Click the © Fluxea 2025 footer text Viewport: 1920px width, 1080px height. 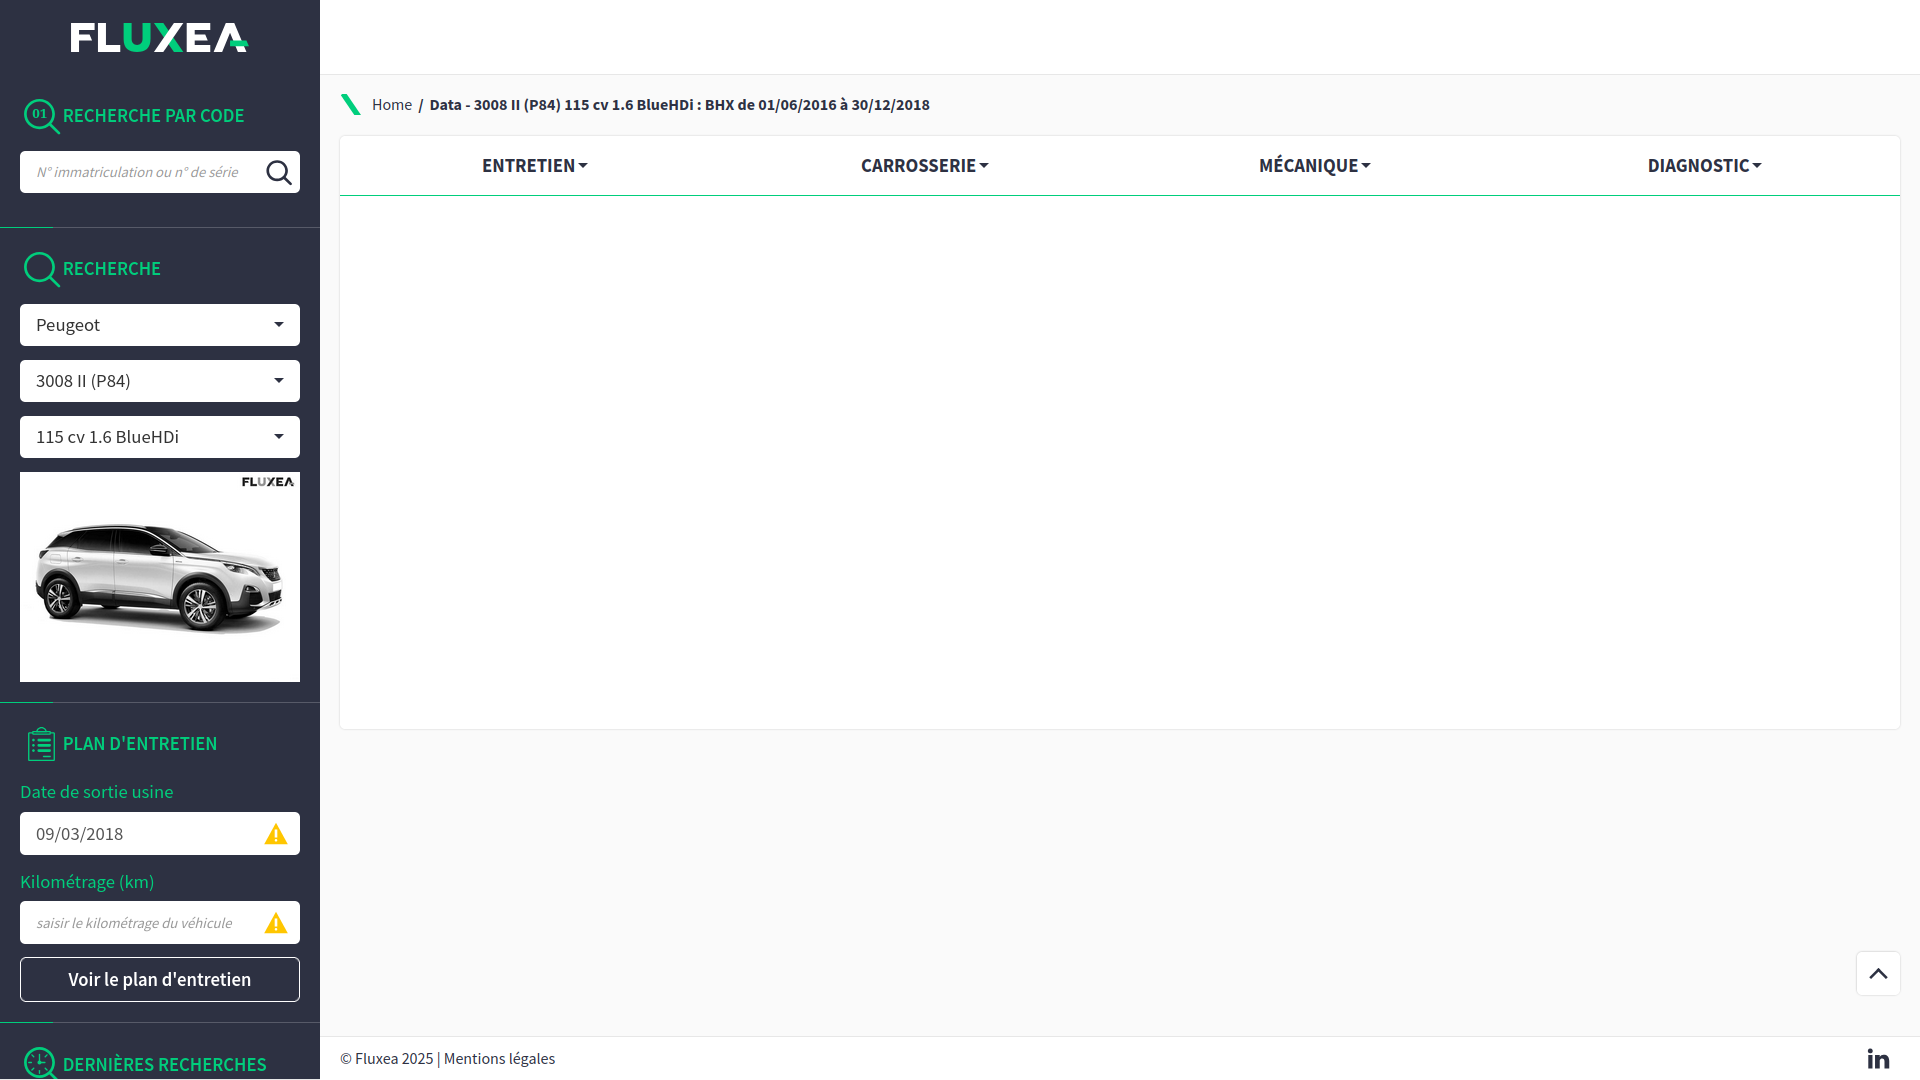387,1059
